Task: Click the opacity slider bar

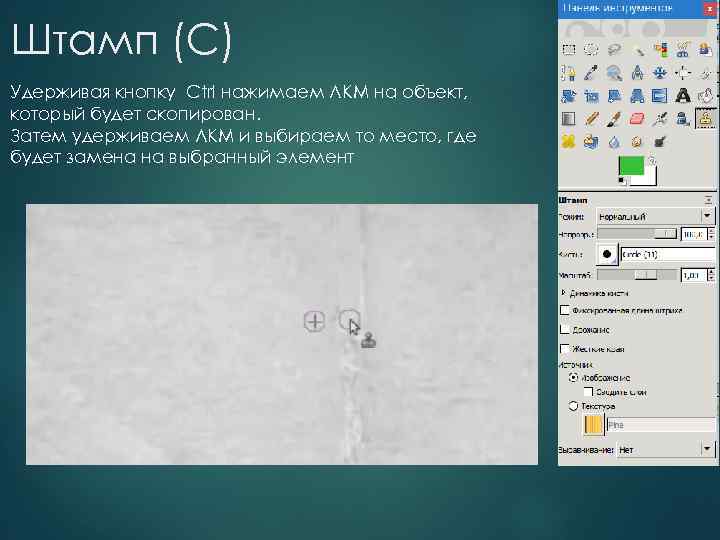Action: [x=637, y=234]
